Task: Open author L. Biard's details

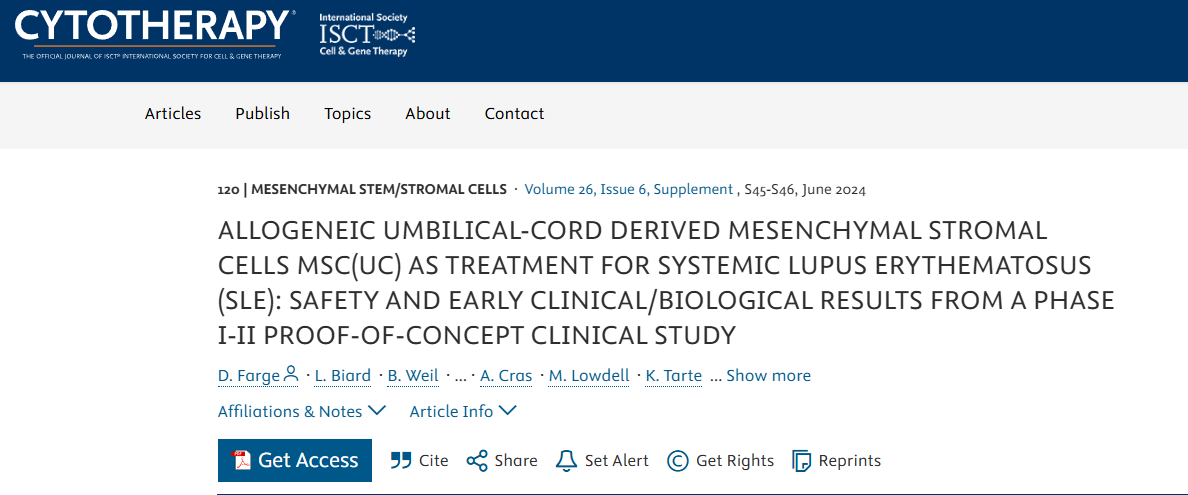Action: [x=342, y=376]
